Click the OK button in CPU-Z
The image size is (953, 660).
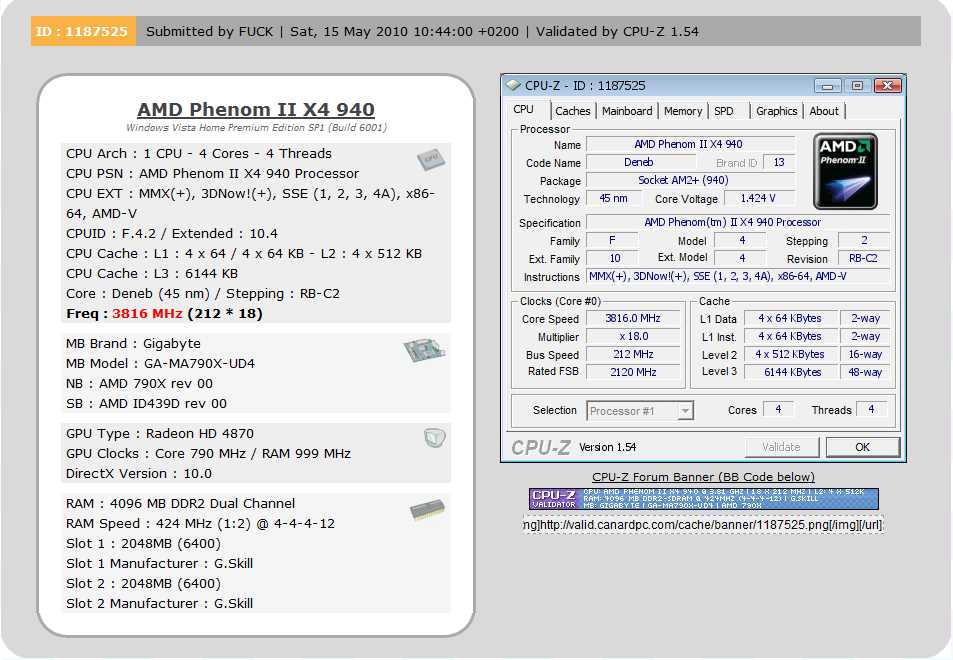(x=862, y=447)
